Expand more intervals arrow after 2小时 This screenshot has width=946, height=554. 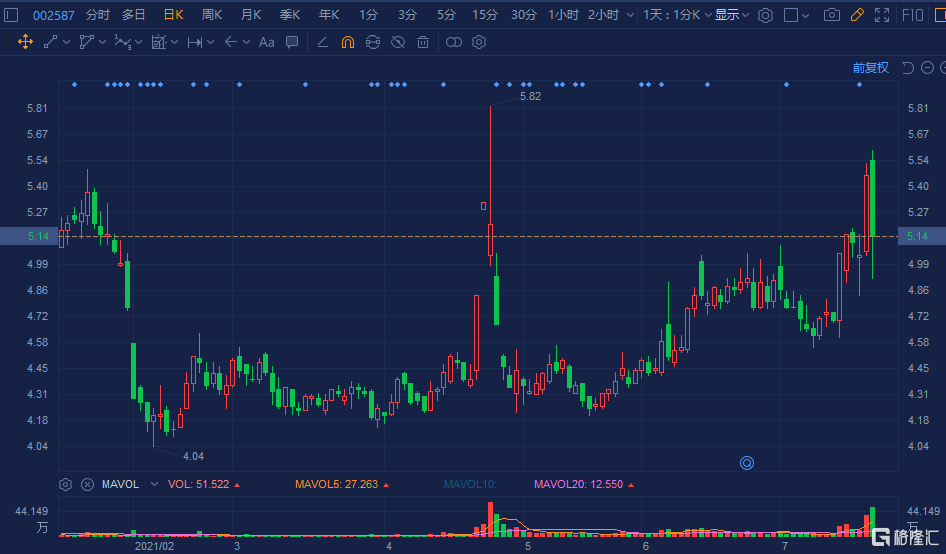(630, 15)
